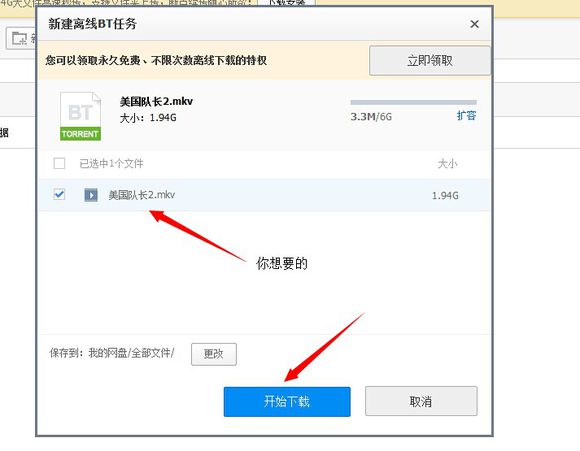Click the 已选中1个文件 label
This screenshot has width=580, height=451.
click(111, 164)
